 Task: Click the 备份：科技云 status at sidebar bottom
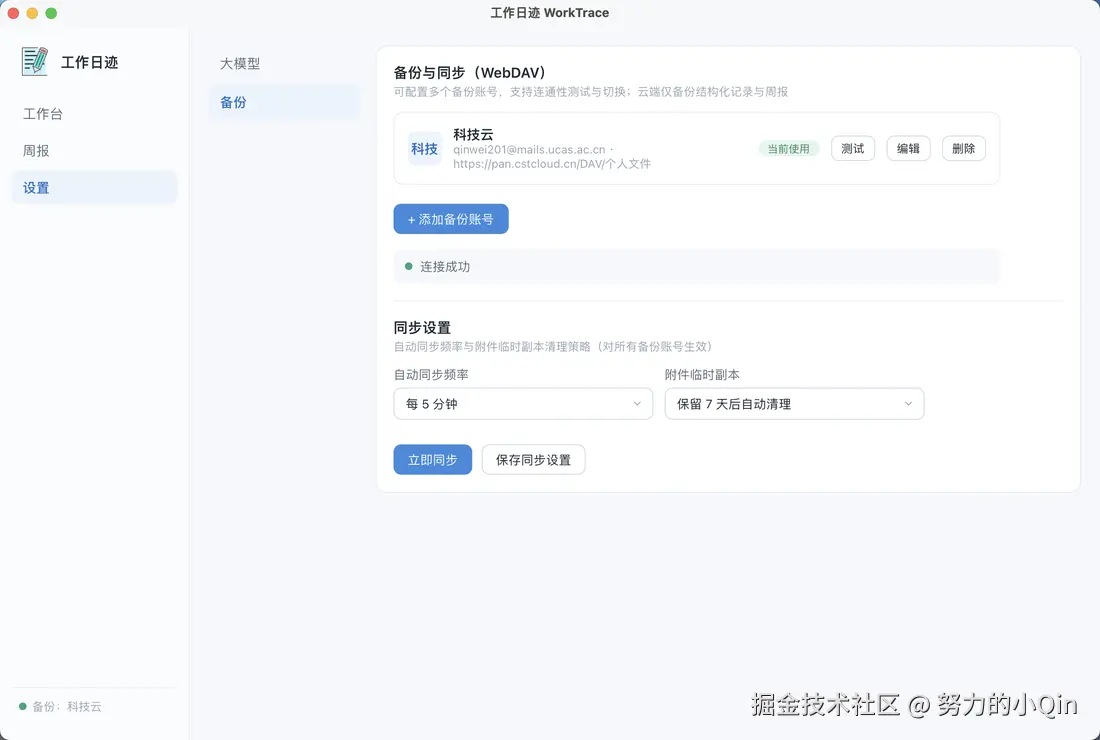tap(60, 706)
